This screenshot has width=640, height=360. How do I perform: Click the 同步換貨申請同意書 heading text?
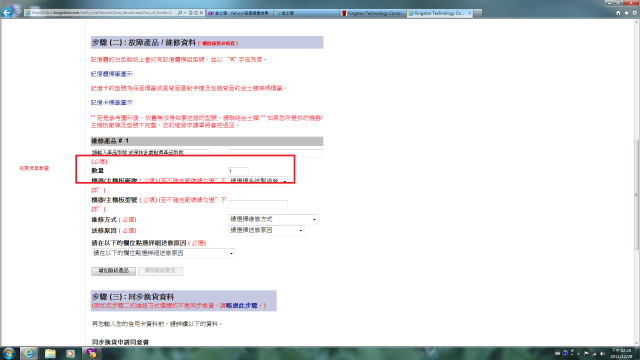tap(120, 342)
